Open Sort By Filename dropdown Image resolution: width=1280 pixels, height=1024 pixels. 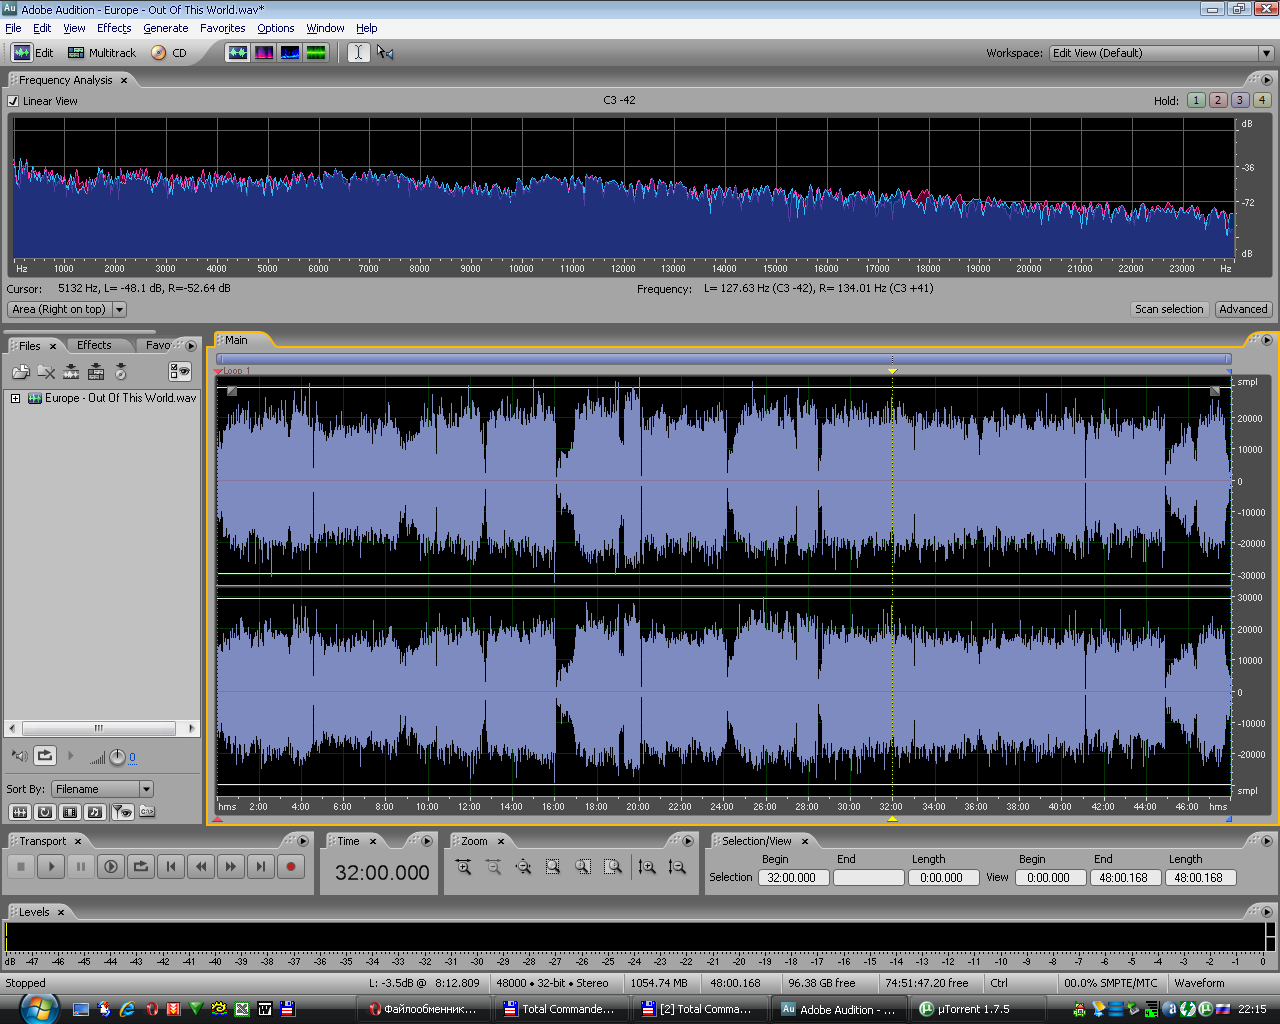tap(103, 789)
